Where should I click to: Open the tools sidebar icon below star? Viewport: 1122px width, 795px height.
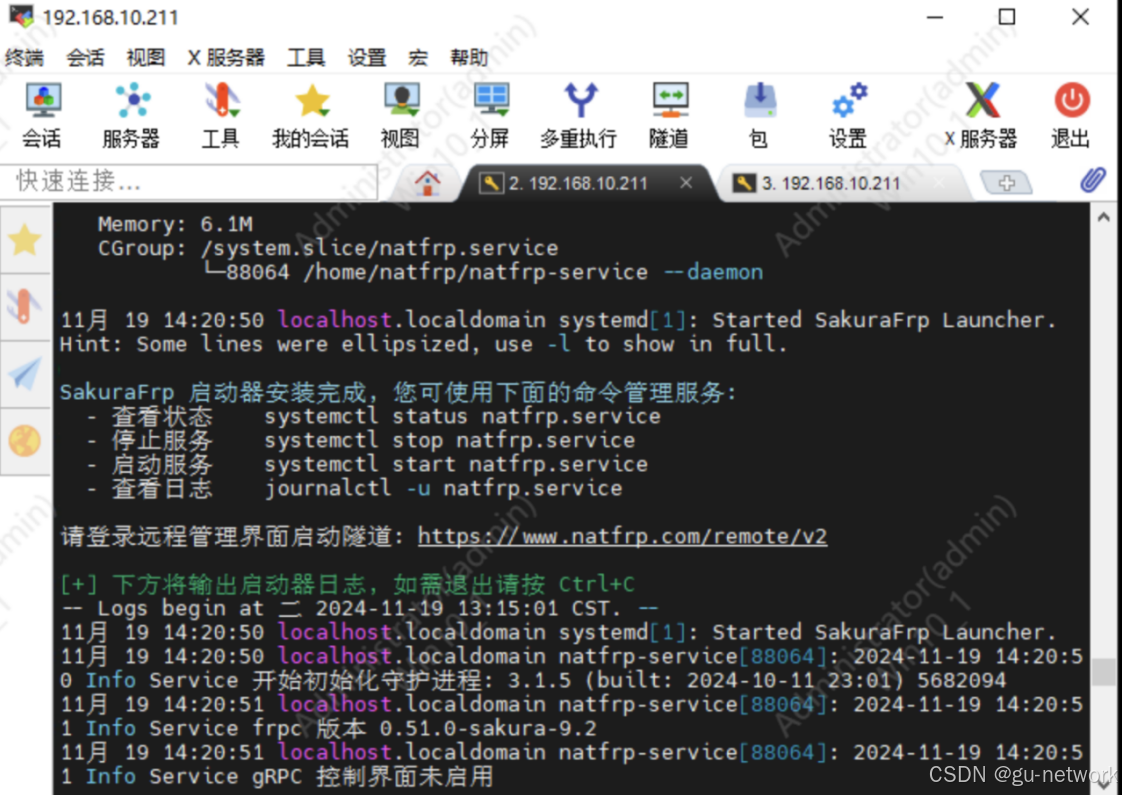click(x=25, y=306)
